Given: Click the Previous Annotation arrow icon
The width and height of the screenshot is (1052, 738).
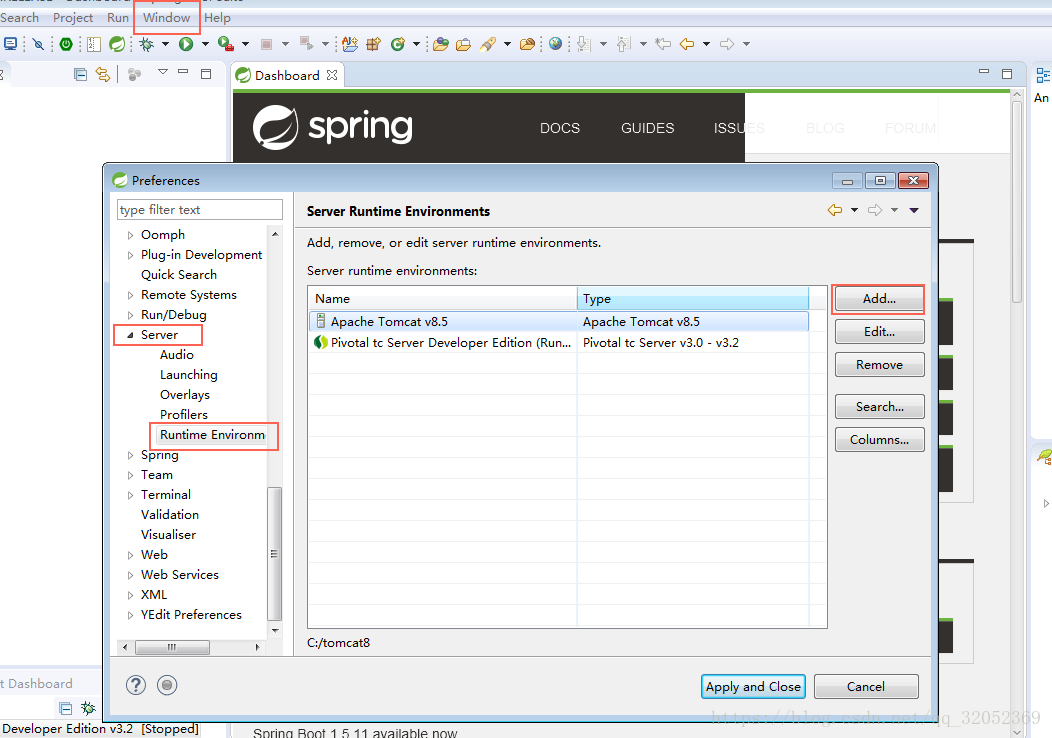Looking at the screenshot, I should (x=624, y=44).
